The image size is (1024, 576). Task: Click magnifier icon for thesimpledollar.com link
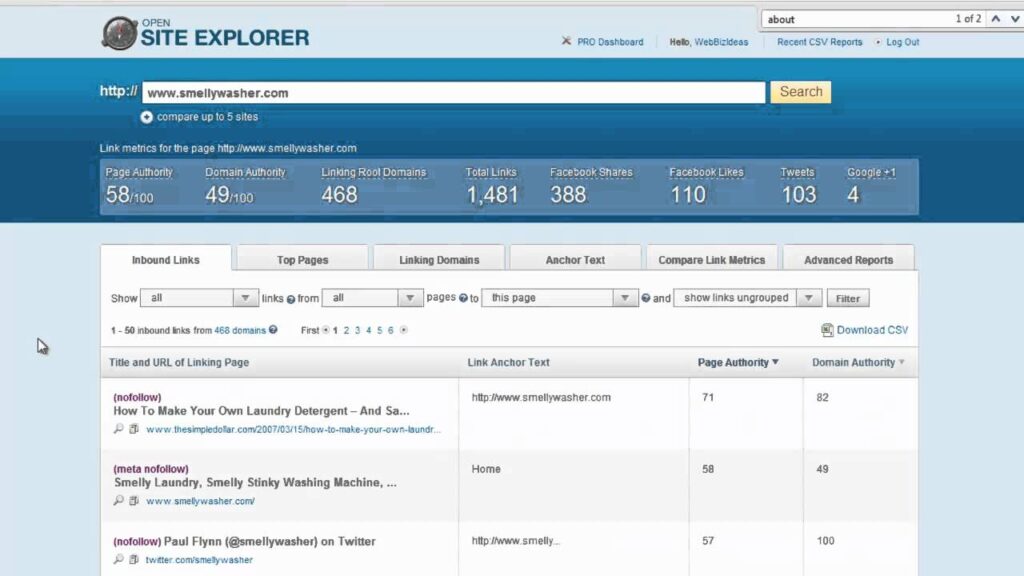click(x=118, y=429)
